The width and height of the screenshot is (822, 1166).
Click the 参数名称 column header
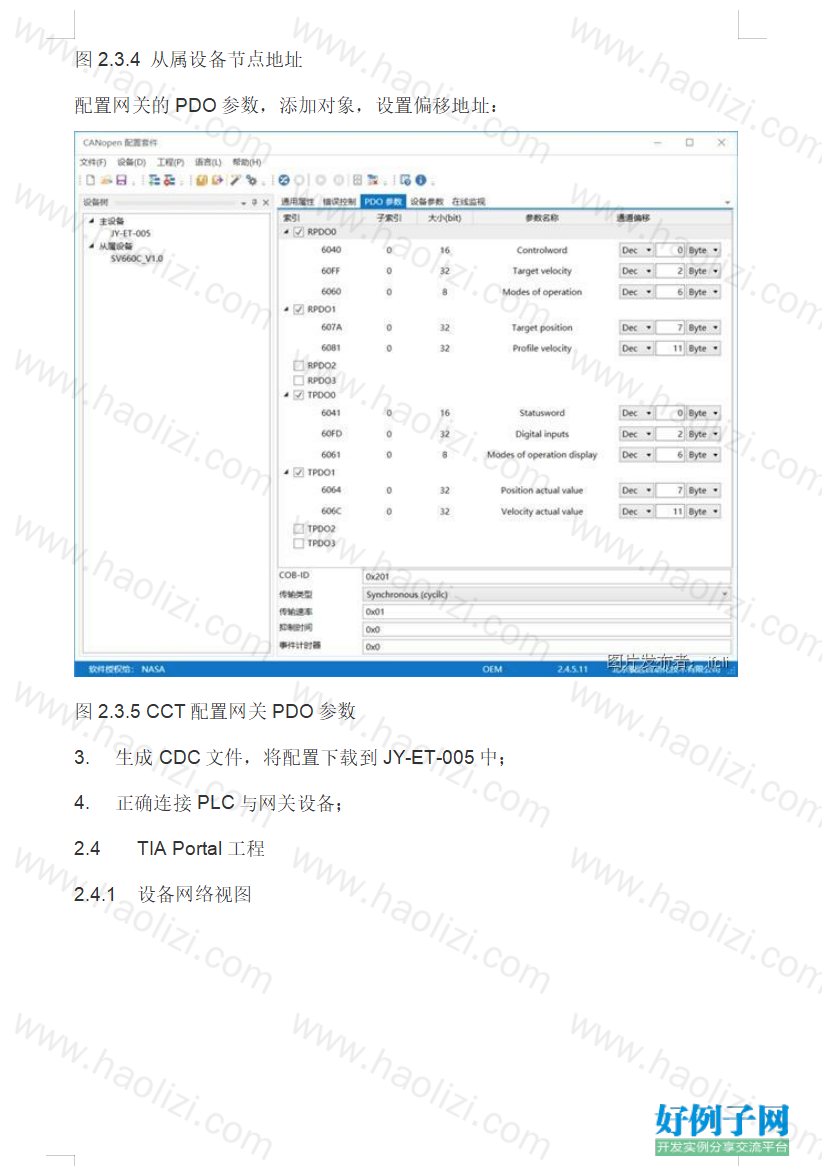pos(542,218)
